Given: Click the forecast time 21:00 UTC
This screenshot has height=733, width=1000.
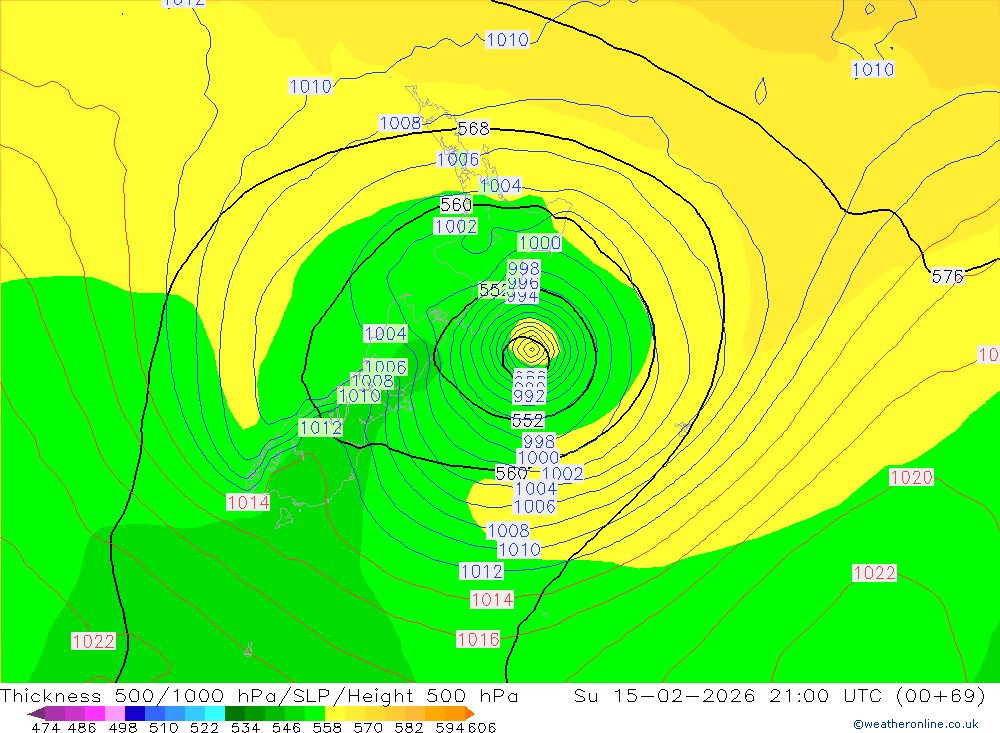Looking at the screenshot, I should (828, 695).
